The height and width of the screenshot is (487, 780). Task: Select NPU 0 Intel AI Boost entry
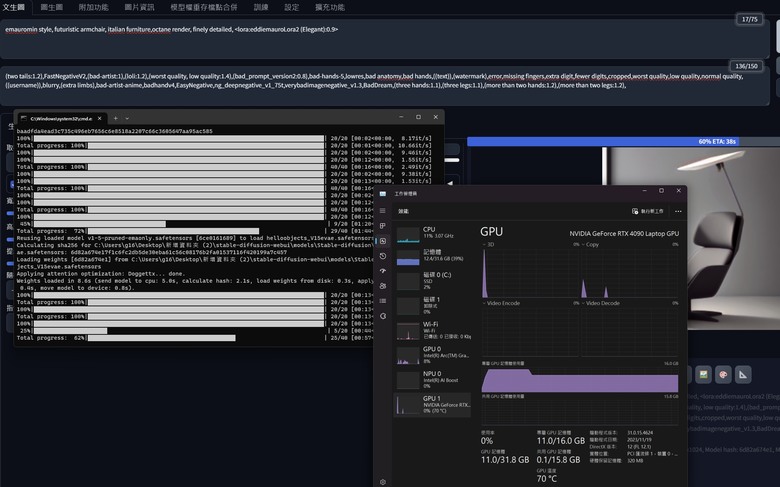point(433,380)
